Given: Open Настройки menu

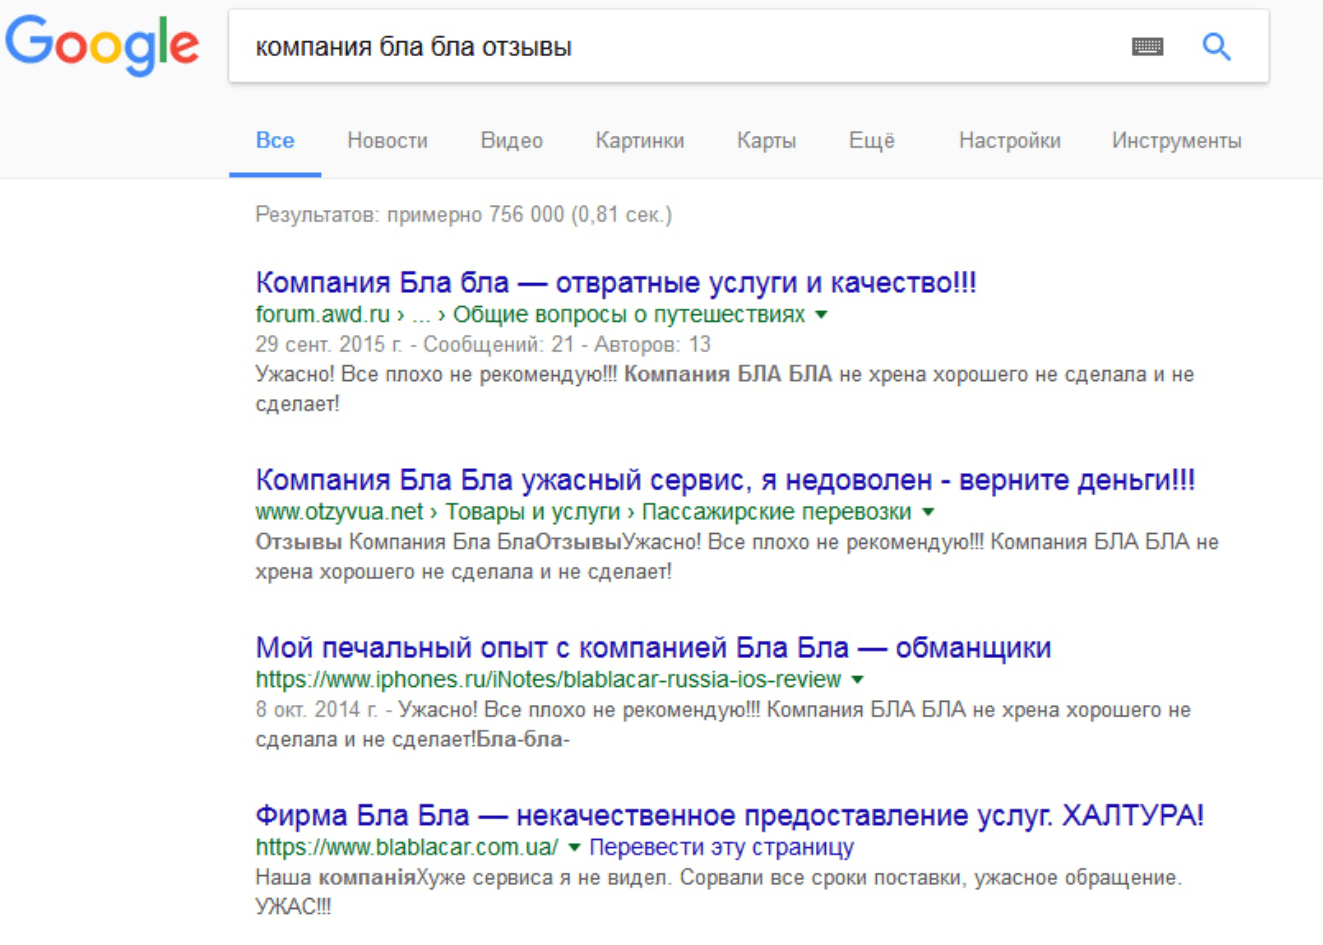Looking at the screenshot, I should coord(1010,141).
